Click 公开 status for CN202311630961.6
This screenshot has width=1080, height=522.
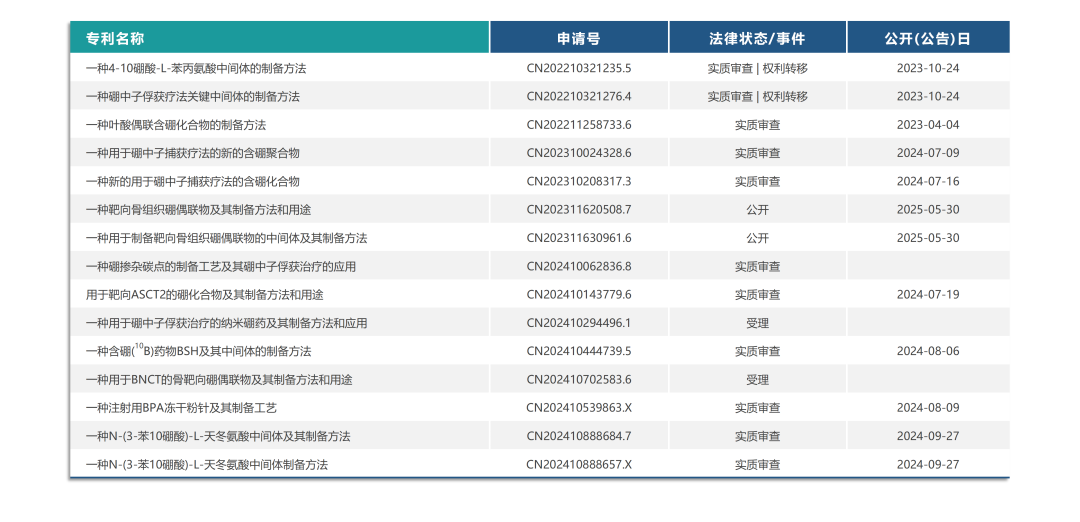coord(758,238)
